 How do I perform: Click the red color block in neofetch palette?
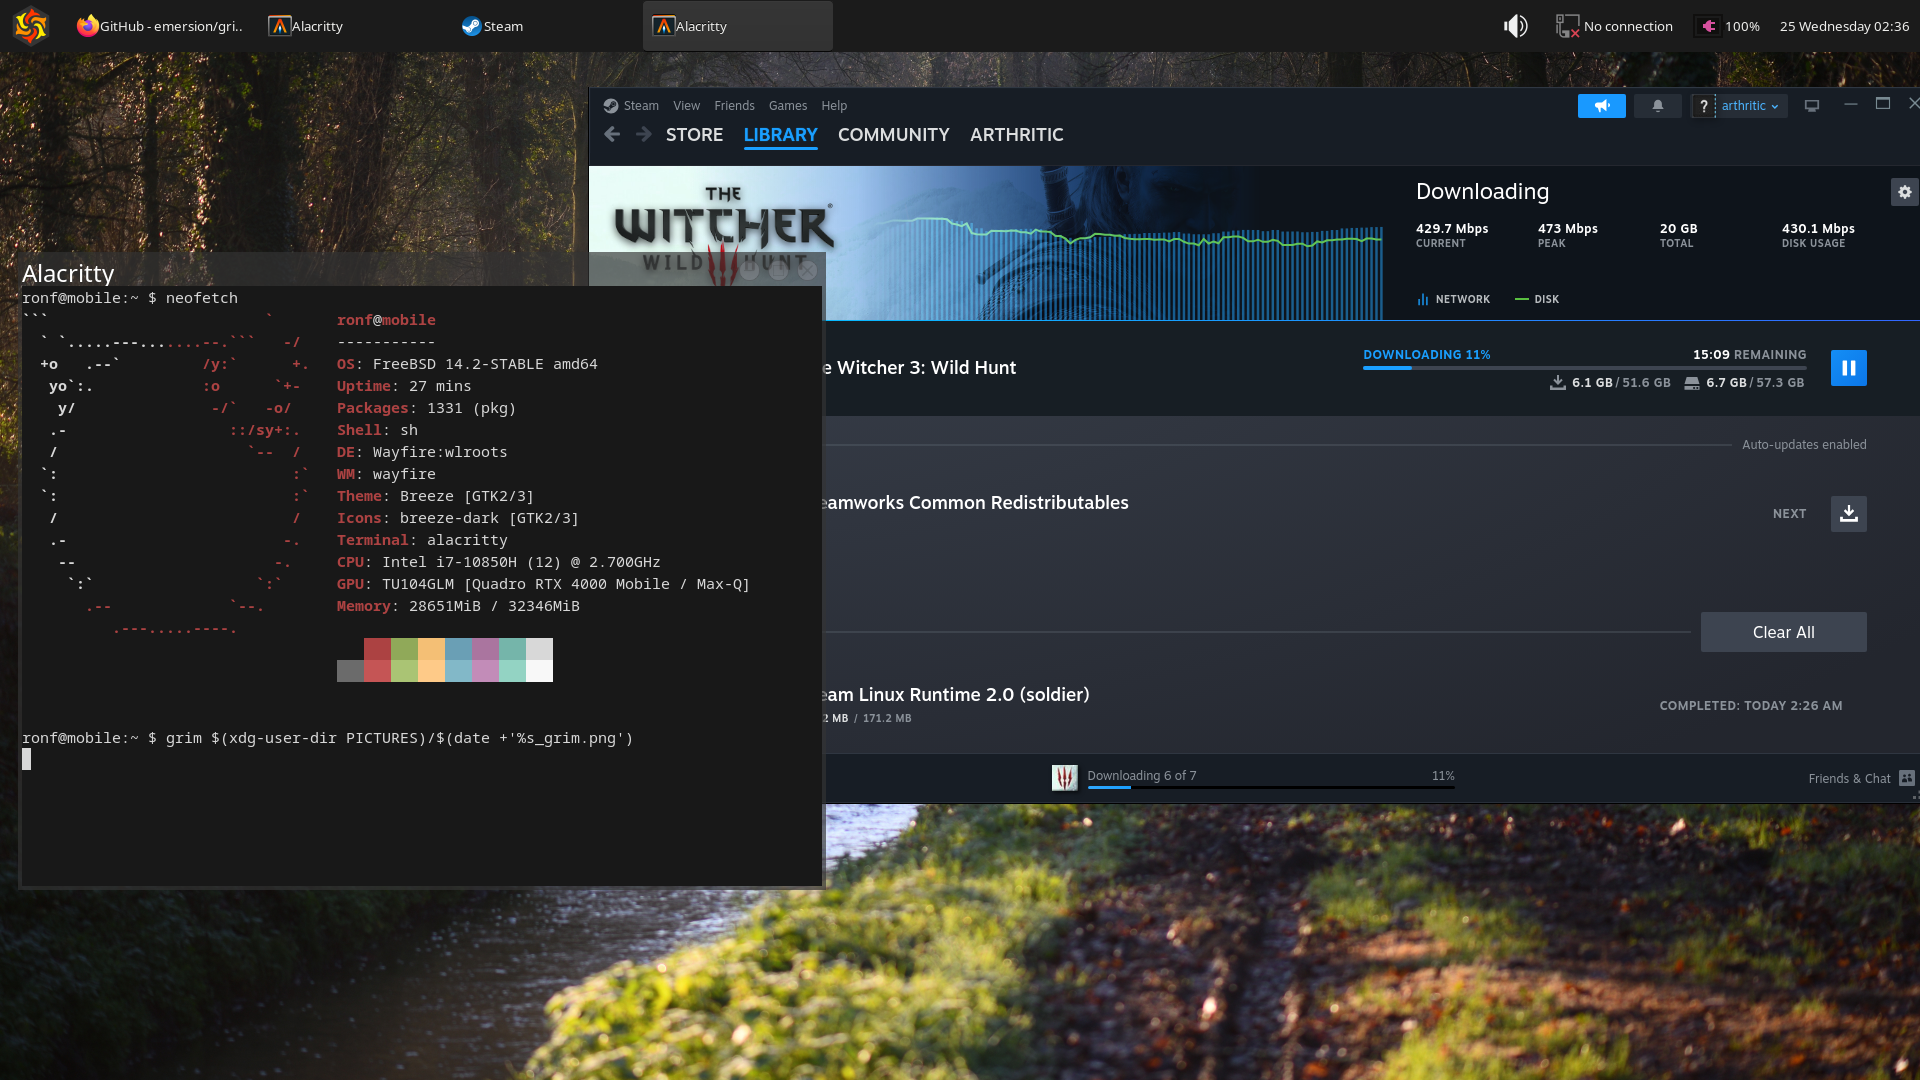coord(377,660)
